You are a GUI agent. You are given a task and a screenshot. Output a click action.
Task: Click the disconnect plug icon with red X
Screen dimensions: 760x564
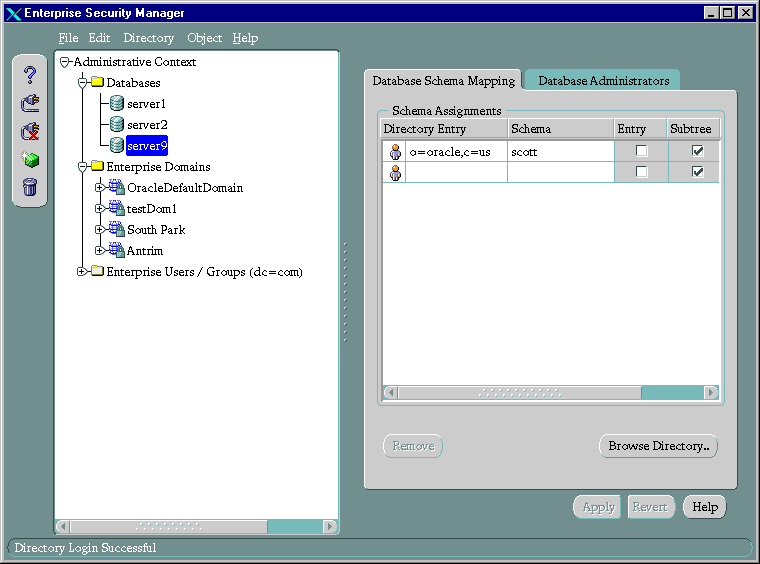30,131
